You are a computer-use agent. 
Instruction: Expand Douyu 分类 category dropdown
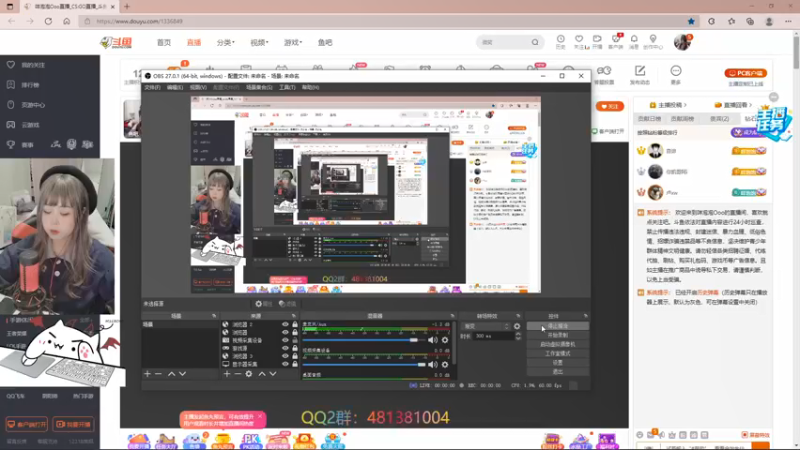click(x=226, y=42)
